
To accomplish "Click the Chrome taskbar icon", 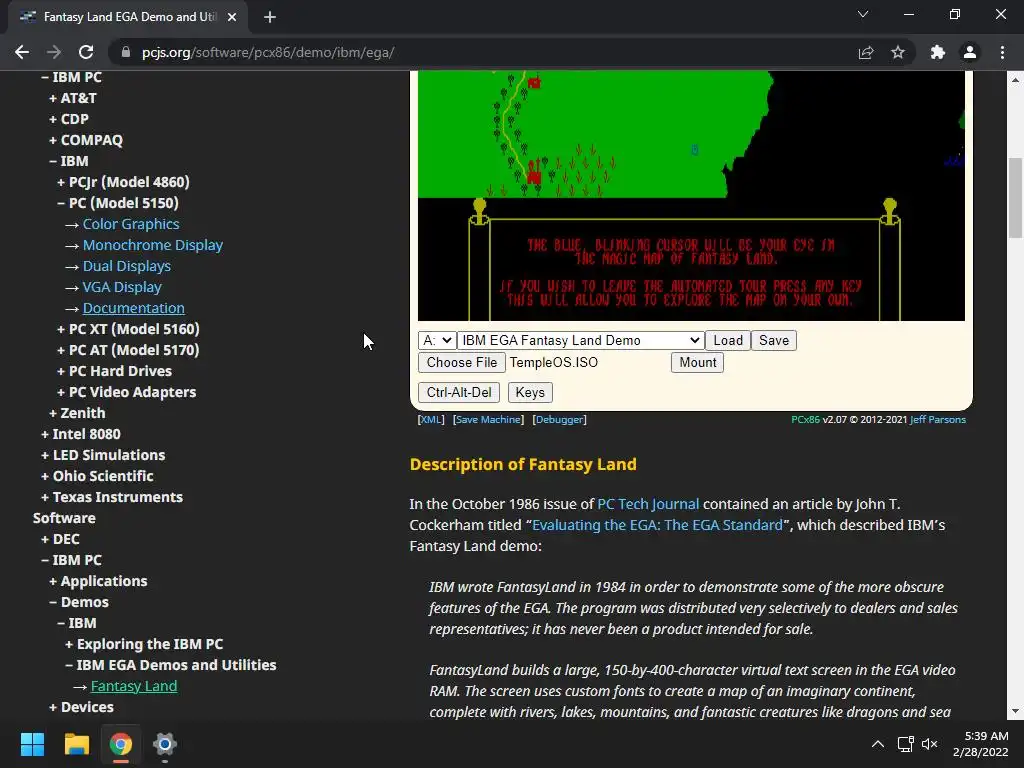I will click(x=121, y=744).
